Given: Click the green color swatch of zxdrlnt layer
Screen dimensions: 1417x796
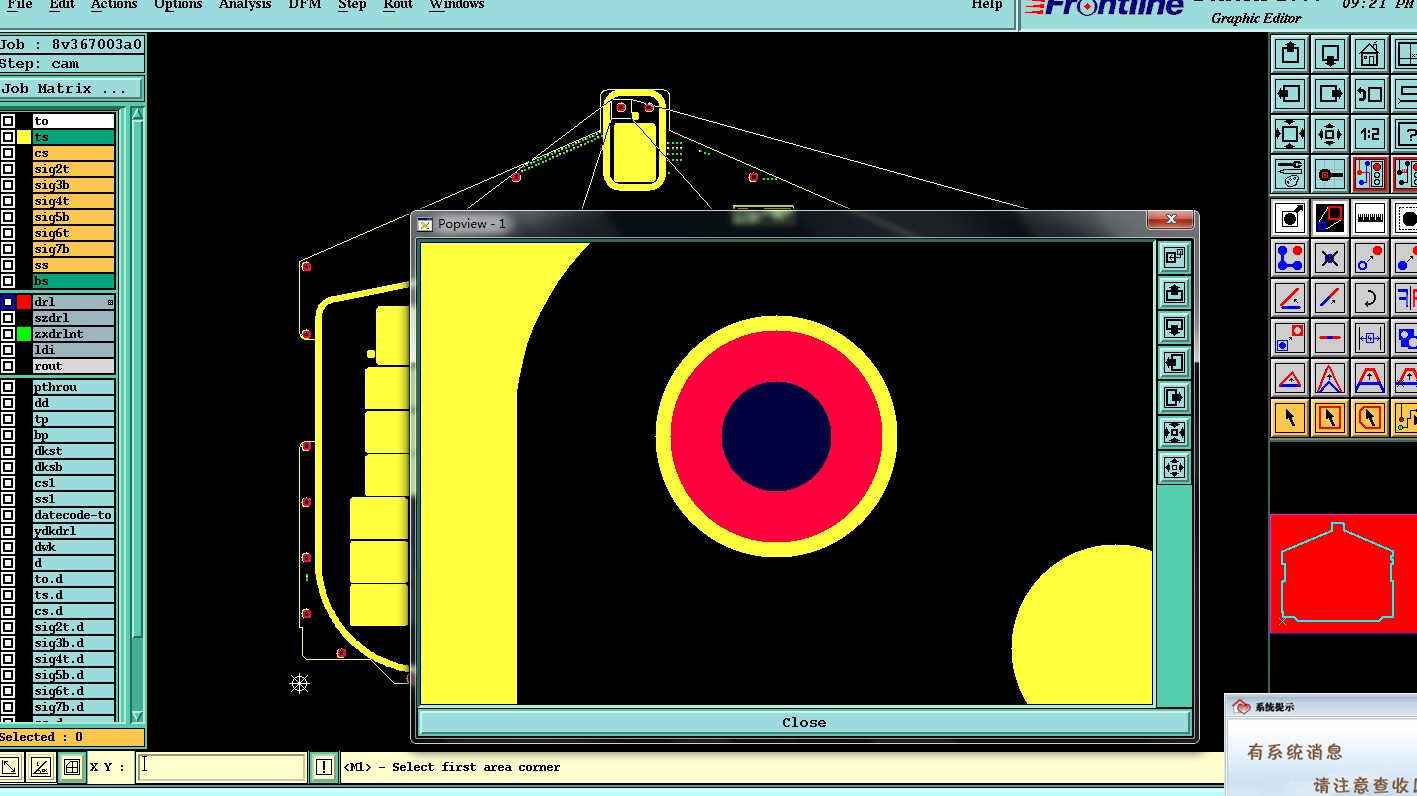Looking at the screenshot, I should pos(24,334).
